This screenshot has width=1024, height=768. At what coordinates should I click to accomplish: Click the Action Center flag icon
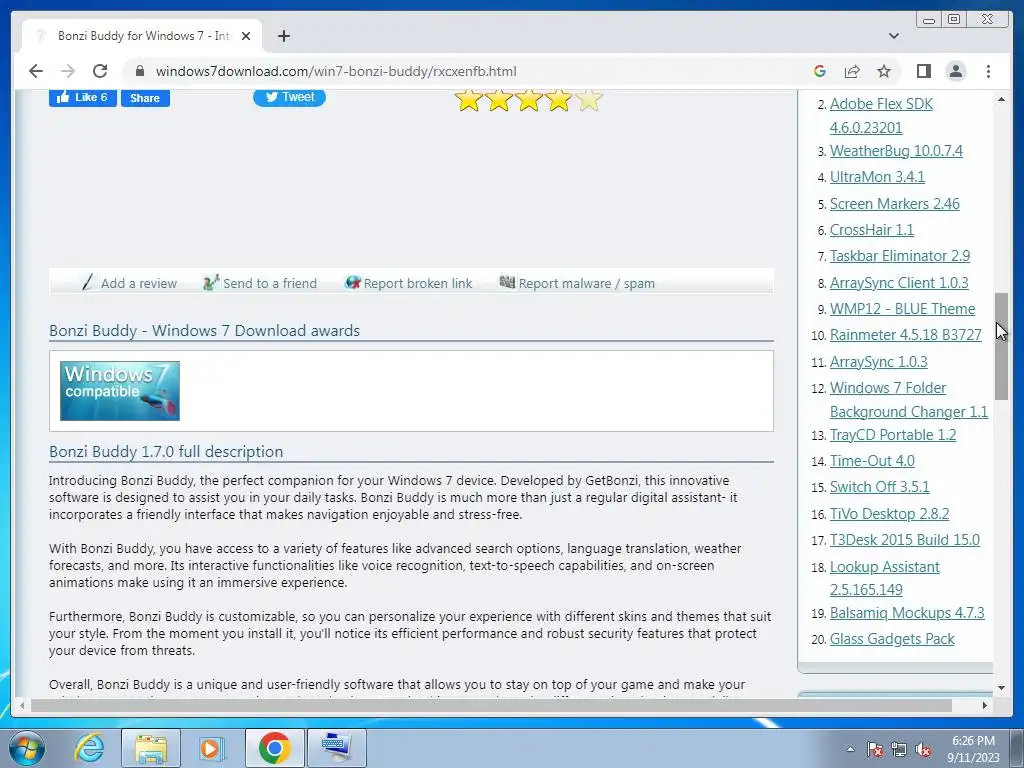click(x=875, y=749)
